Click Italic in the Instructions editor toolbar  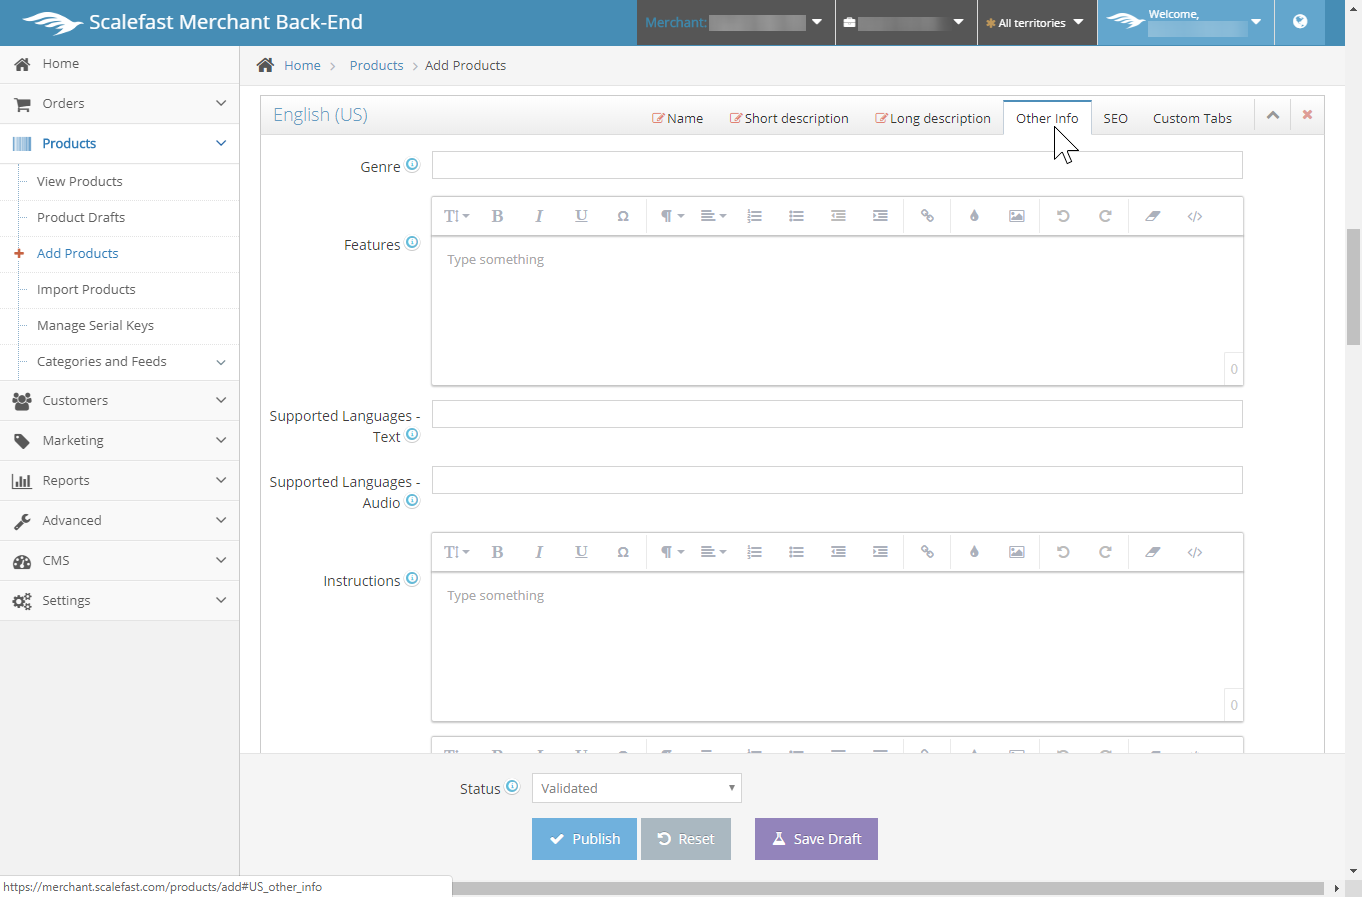(x=539, y=552)
